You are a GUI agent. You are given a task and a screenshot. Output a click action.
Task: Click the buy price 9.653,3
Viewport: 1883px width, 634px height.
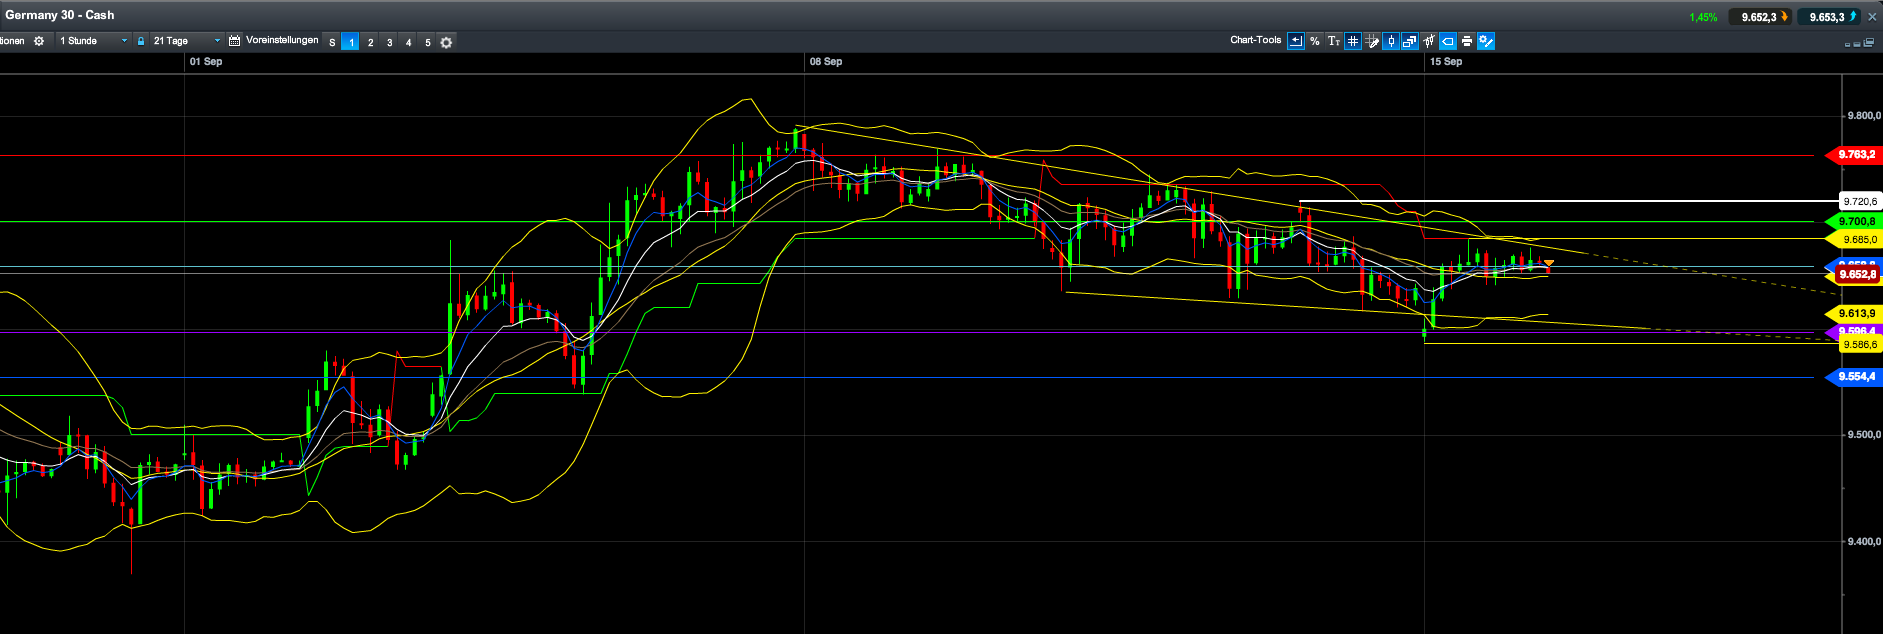pos(1829,17)
